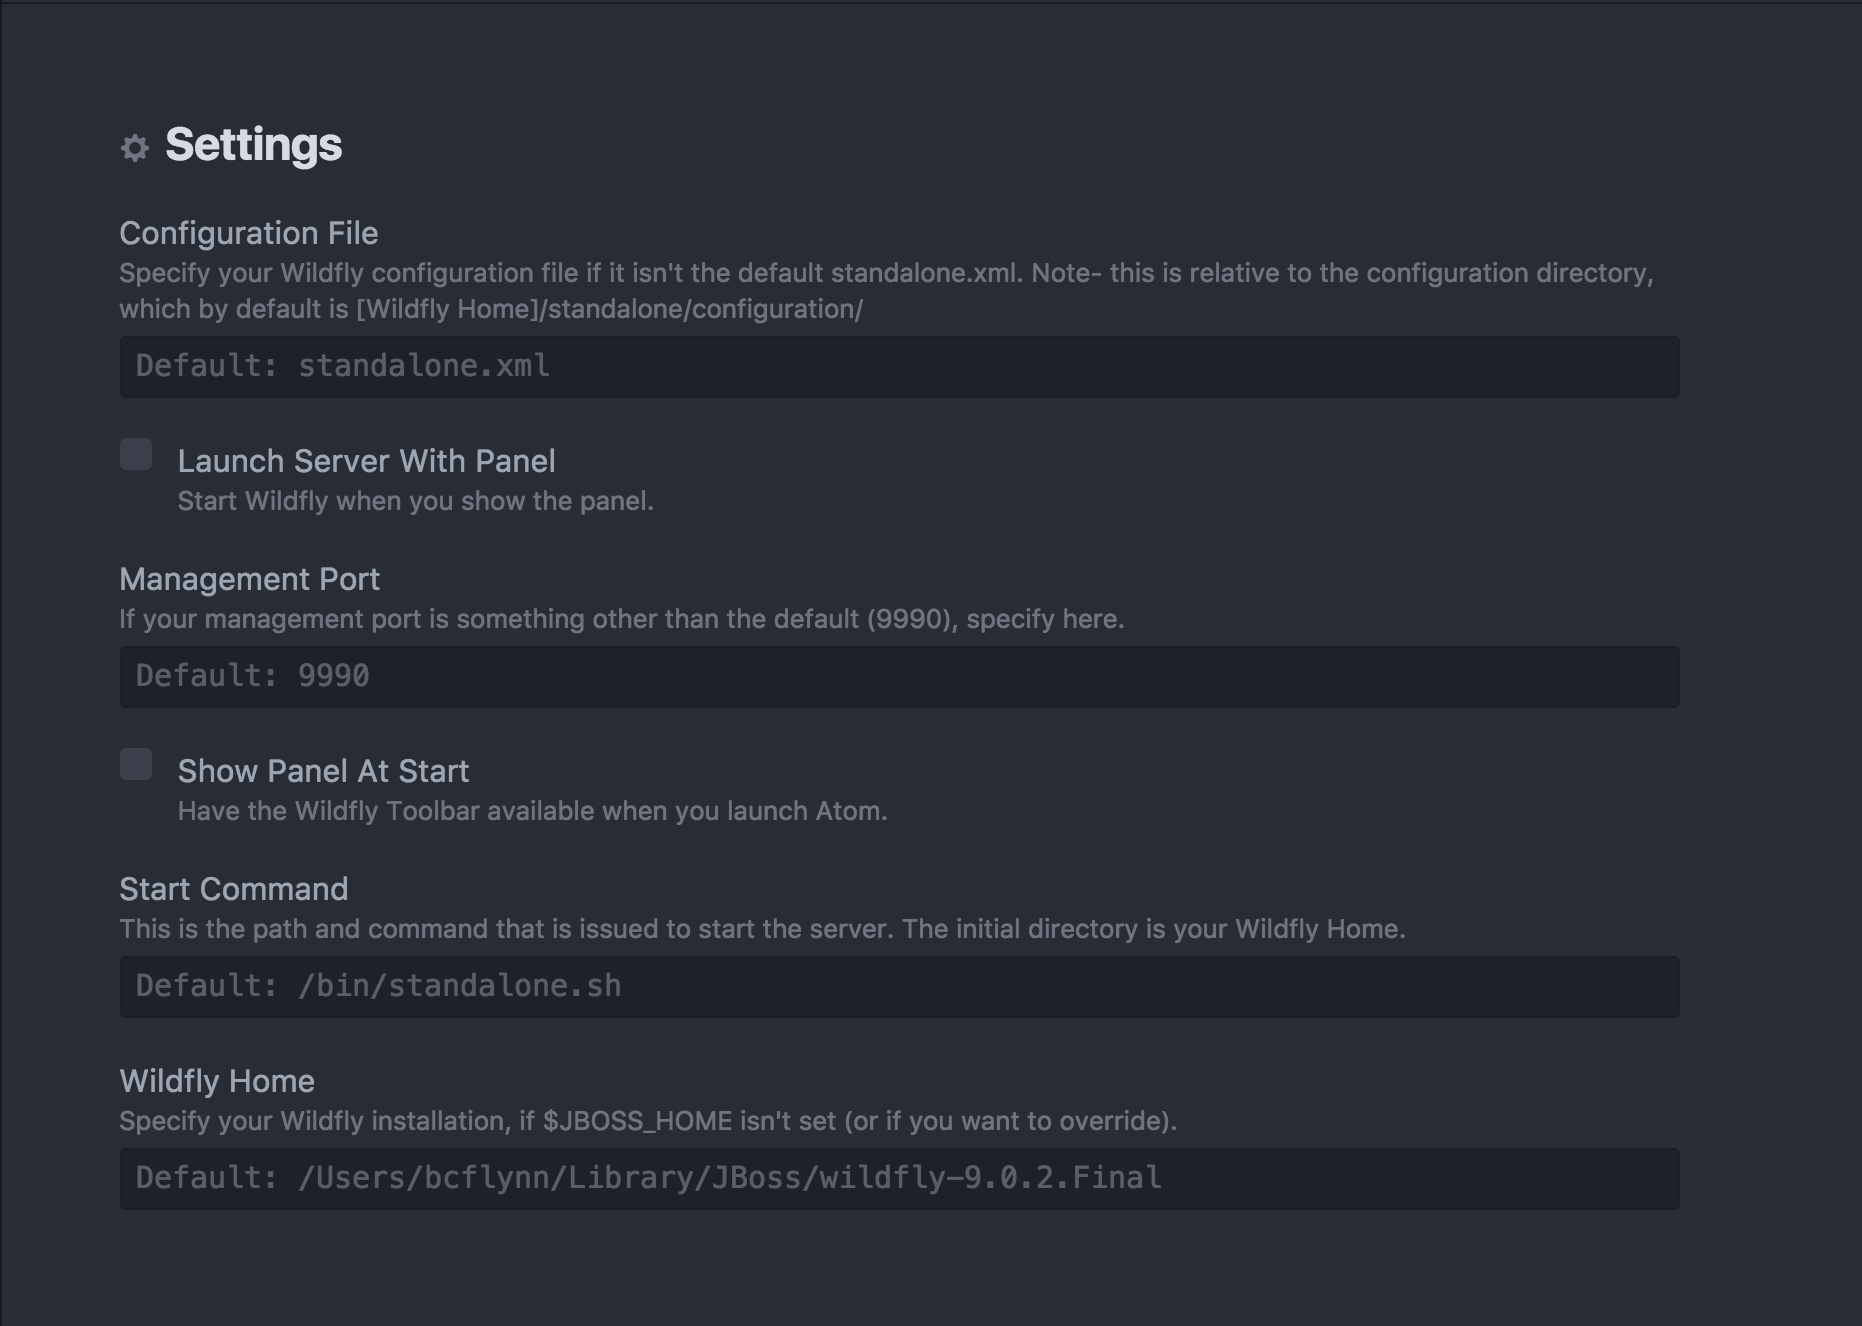Click the 'Start Wildfly when you show the panel.' description

[x=415, y=501]
